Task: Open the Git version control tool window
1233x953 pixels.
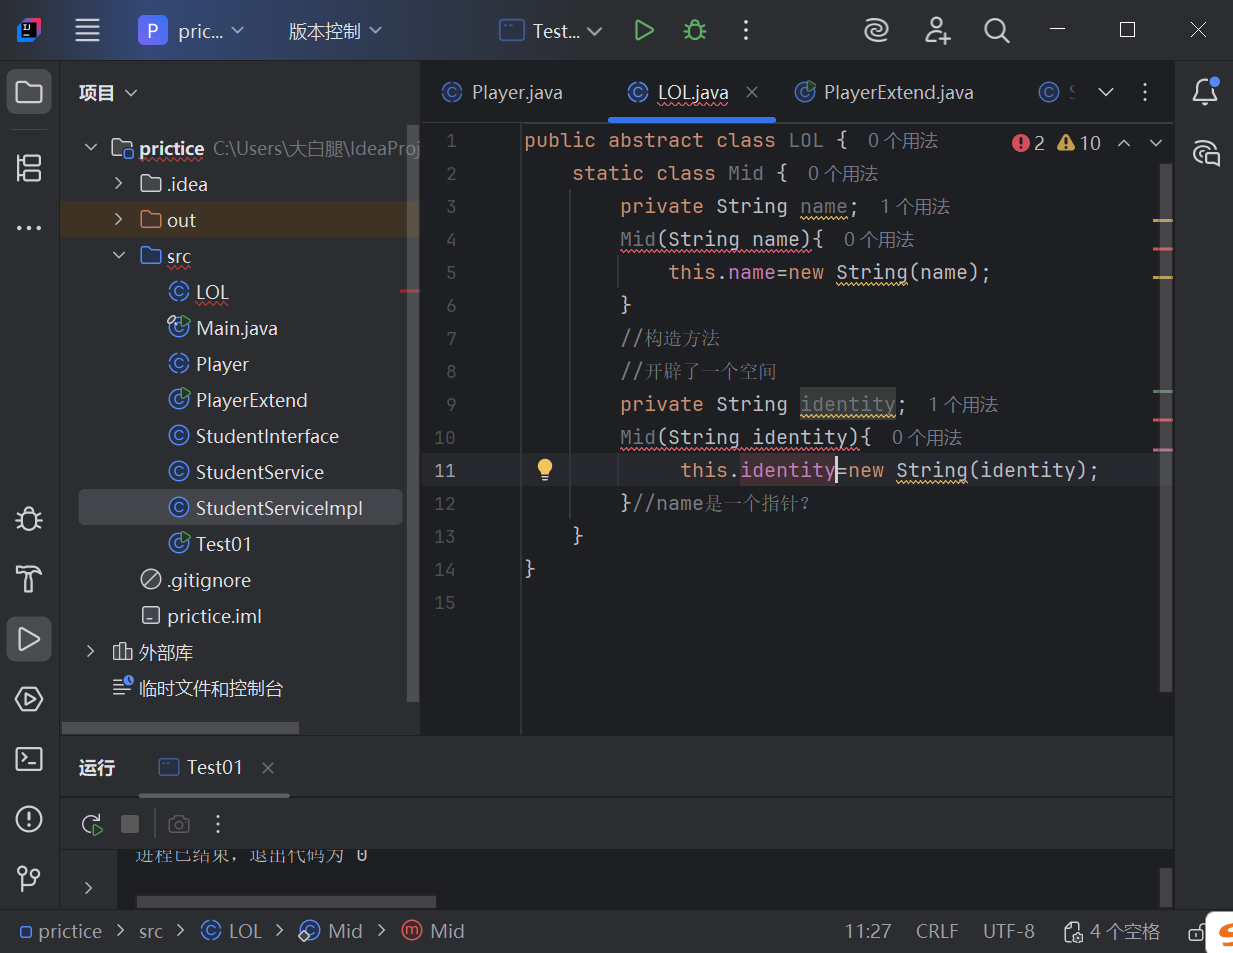Action: (29, 878)
